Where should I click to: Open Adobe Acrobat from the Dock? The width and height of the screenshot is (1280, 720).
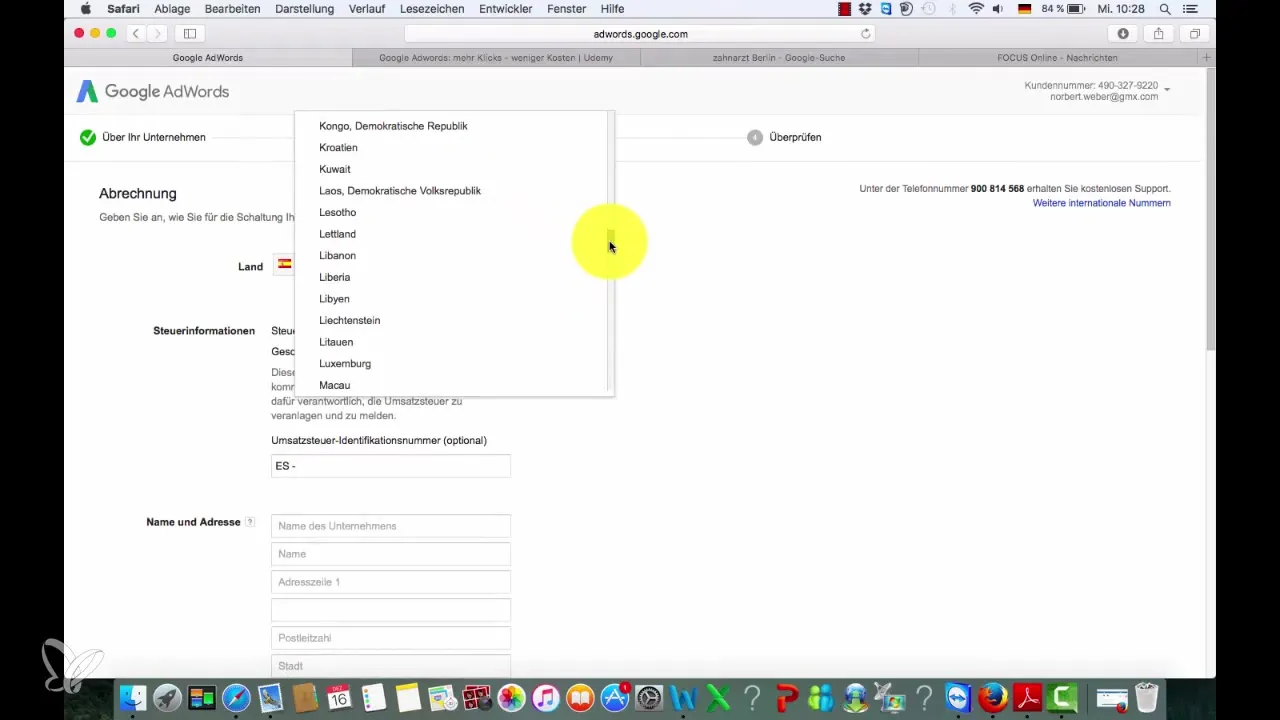1028,697
